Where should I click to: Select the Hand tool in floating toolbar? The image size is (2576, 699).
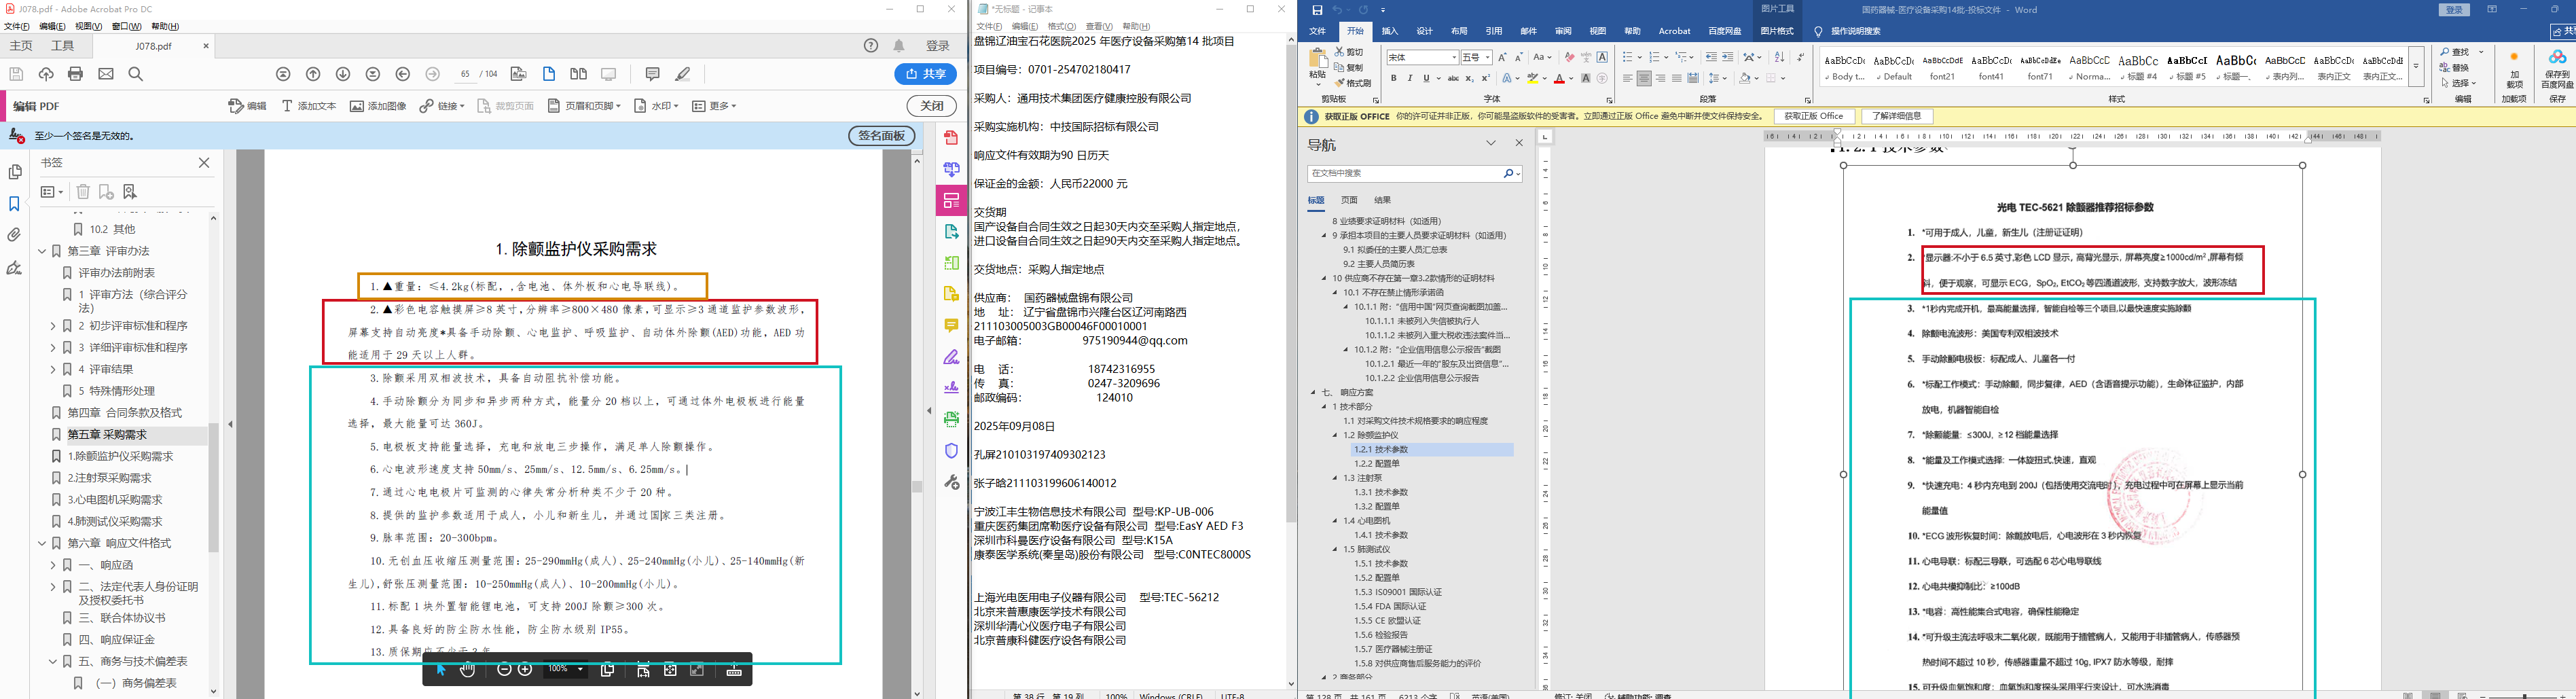click(x=467, y=670)
